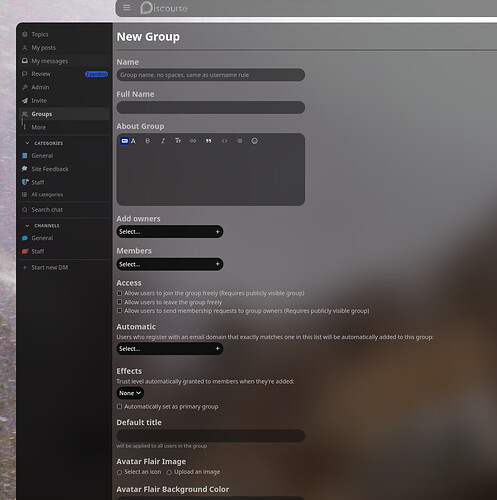The width and height of the screenshot is (497, 500).
Task: Focus the Full Name input field
Action: (x=211, y=107)
